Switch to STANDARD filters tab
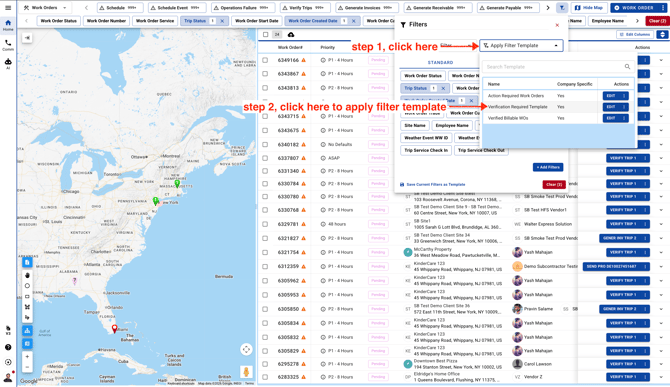The height and width of the screenshot is (387, 670). pos(440,62)
